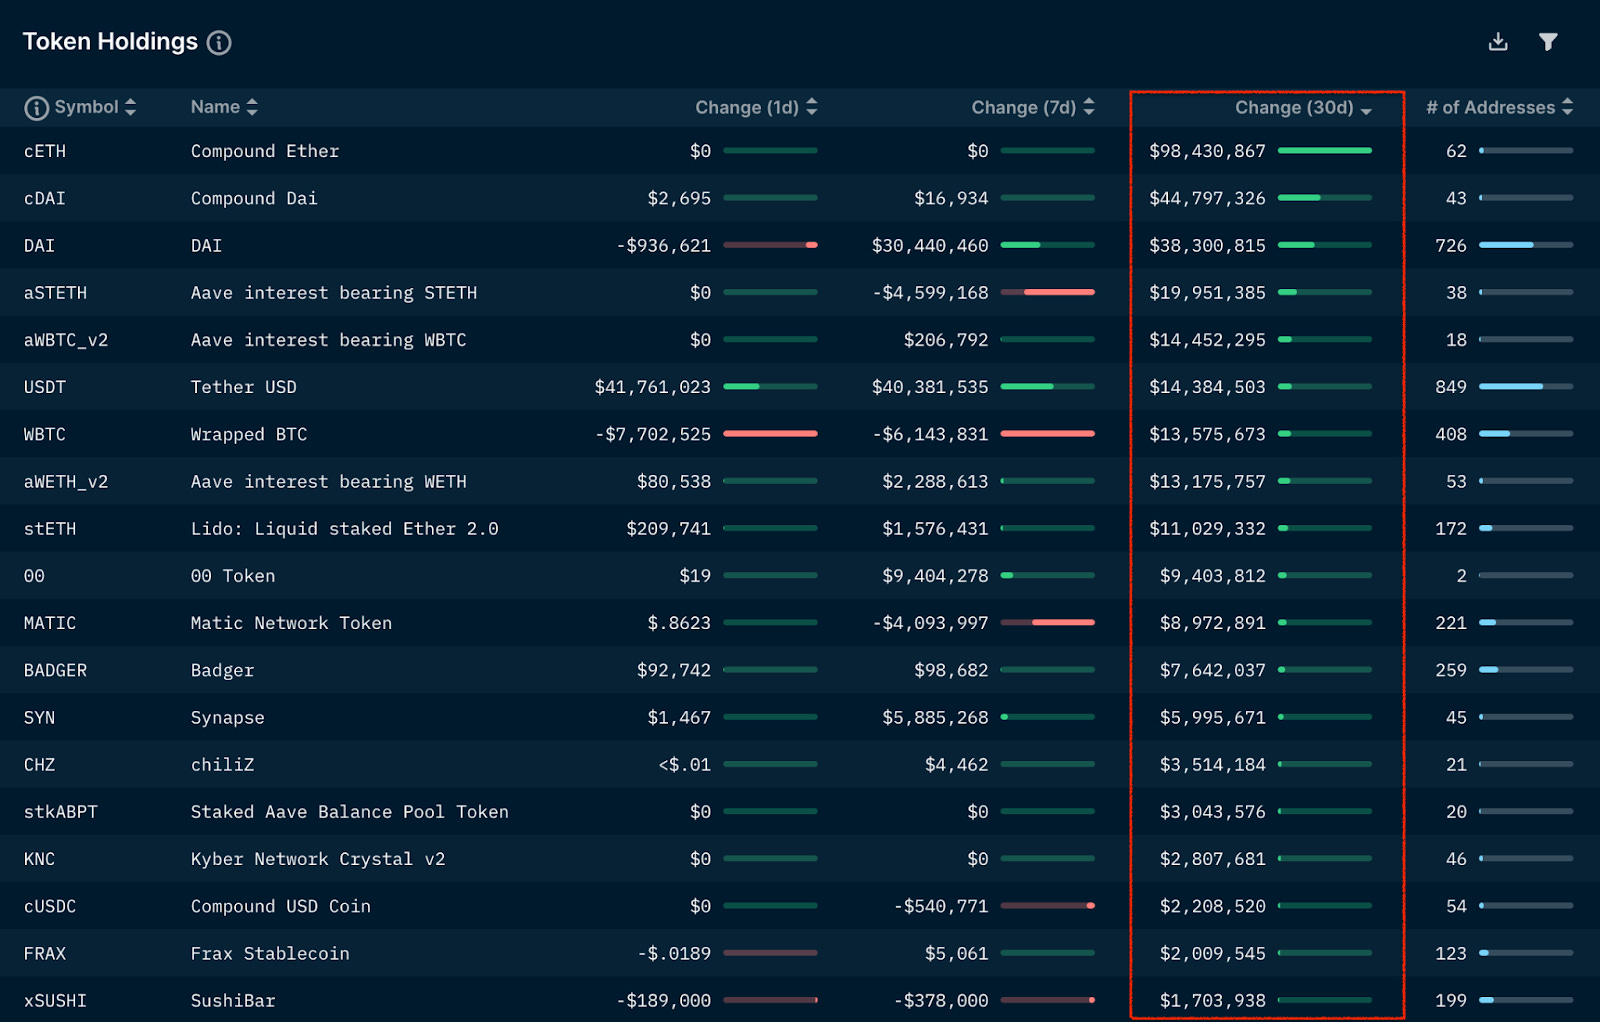Click Staked Aave Balance Pool Token
The width and height of the screenshot is (1600, 1022).
[x=350, y=812]
